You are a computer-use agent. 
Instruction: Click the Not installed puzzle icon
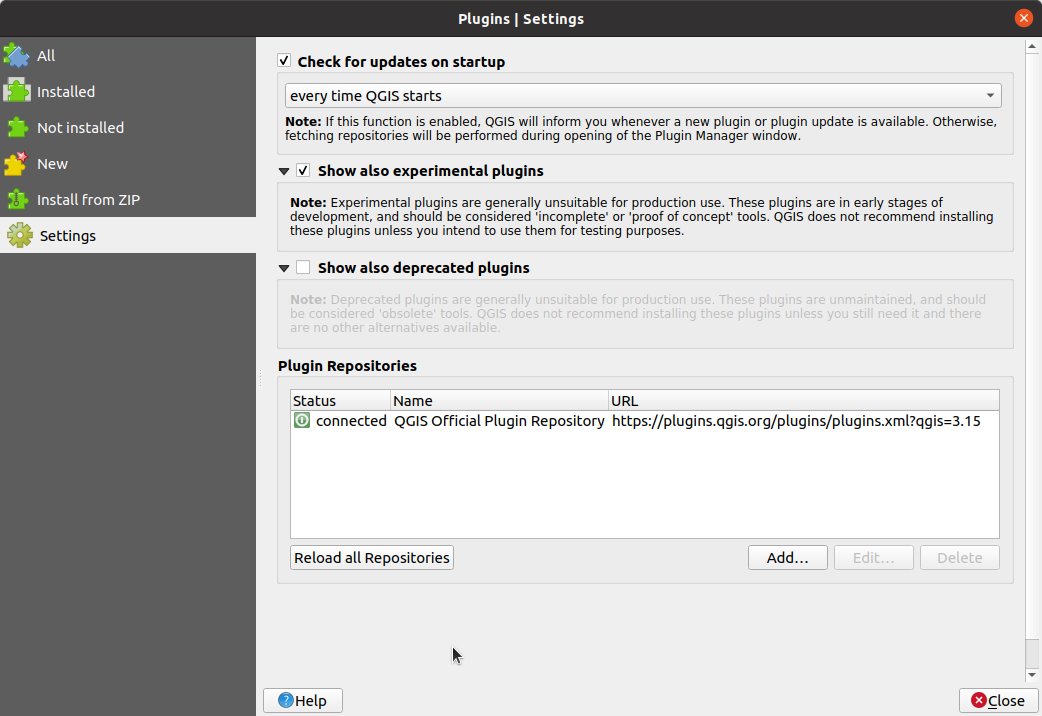click(17, 128)
